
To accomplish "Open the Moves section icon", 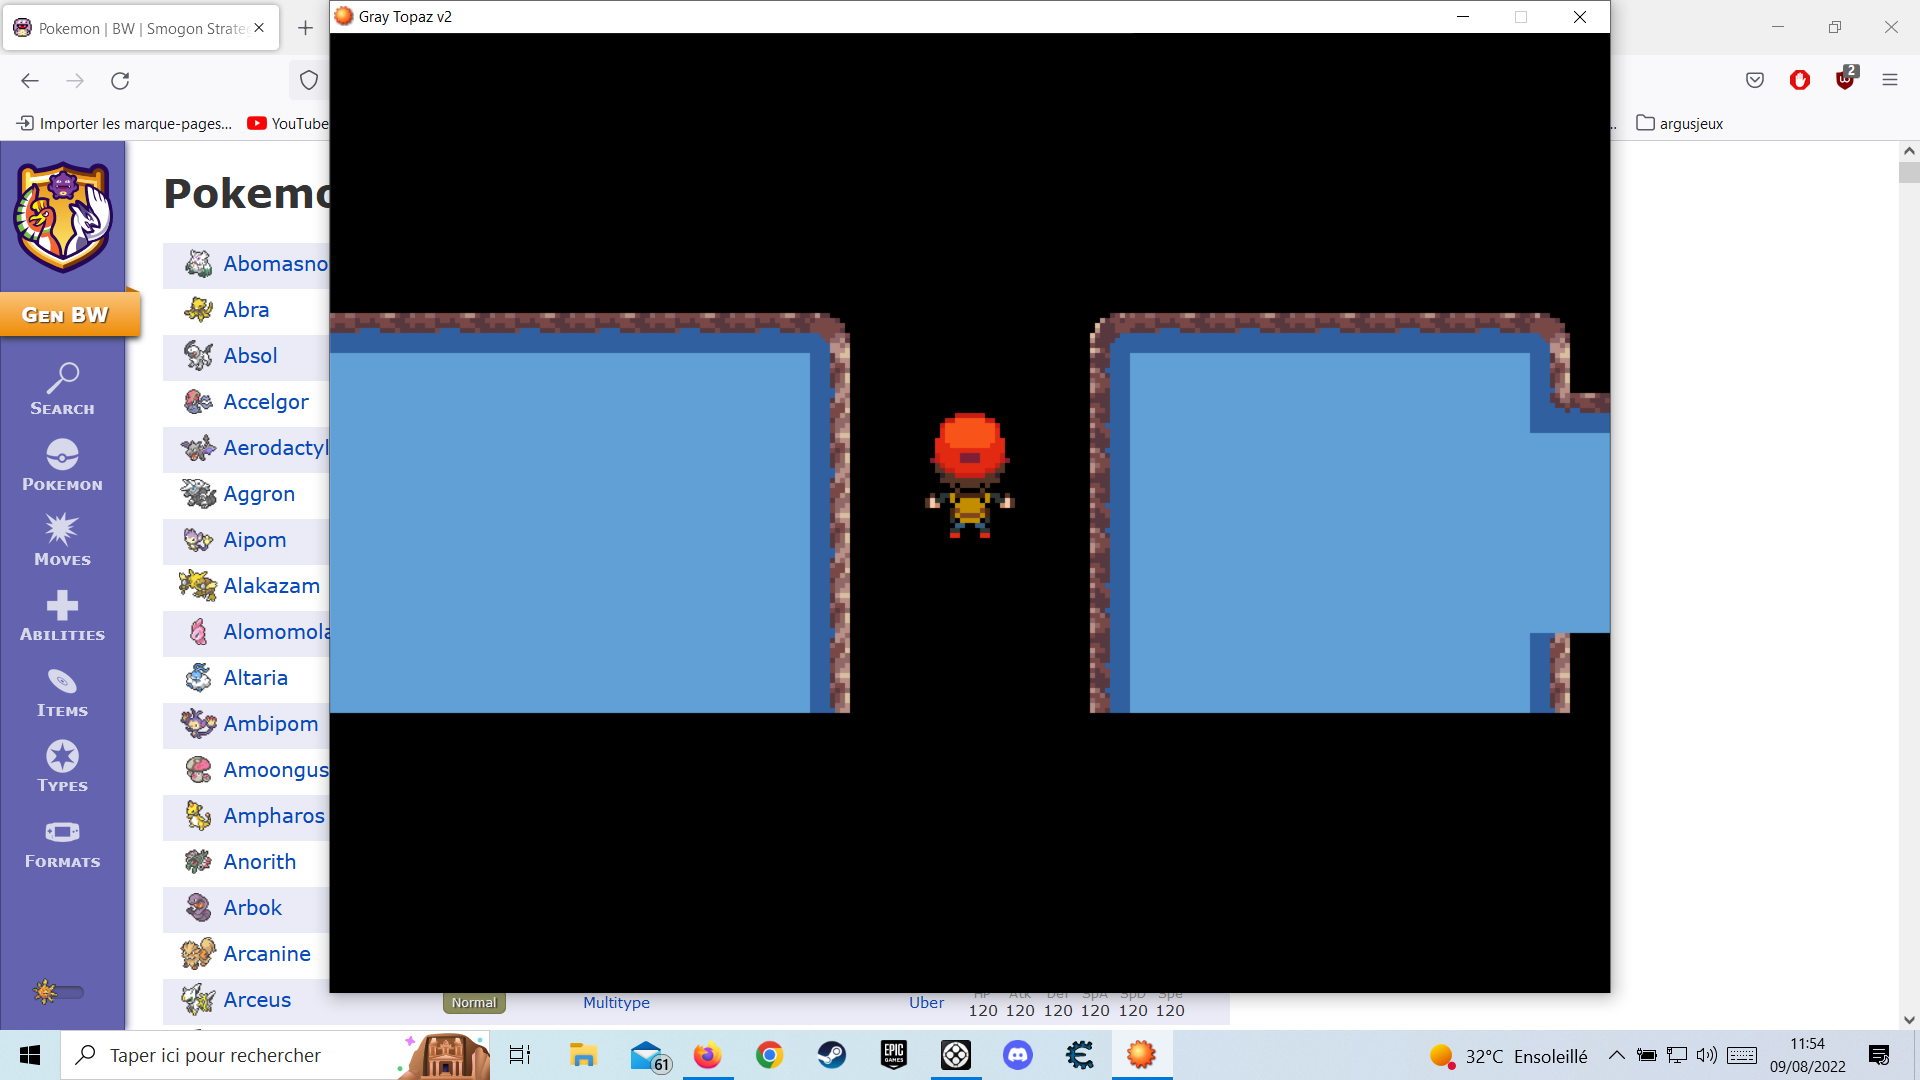I will (x=62, y=540).
